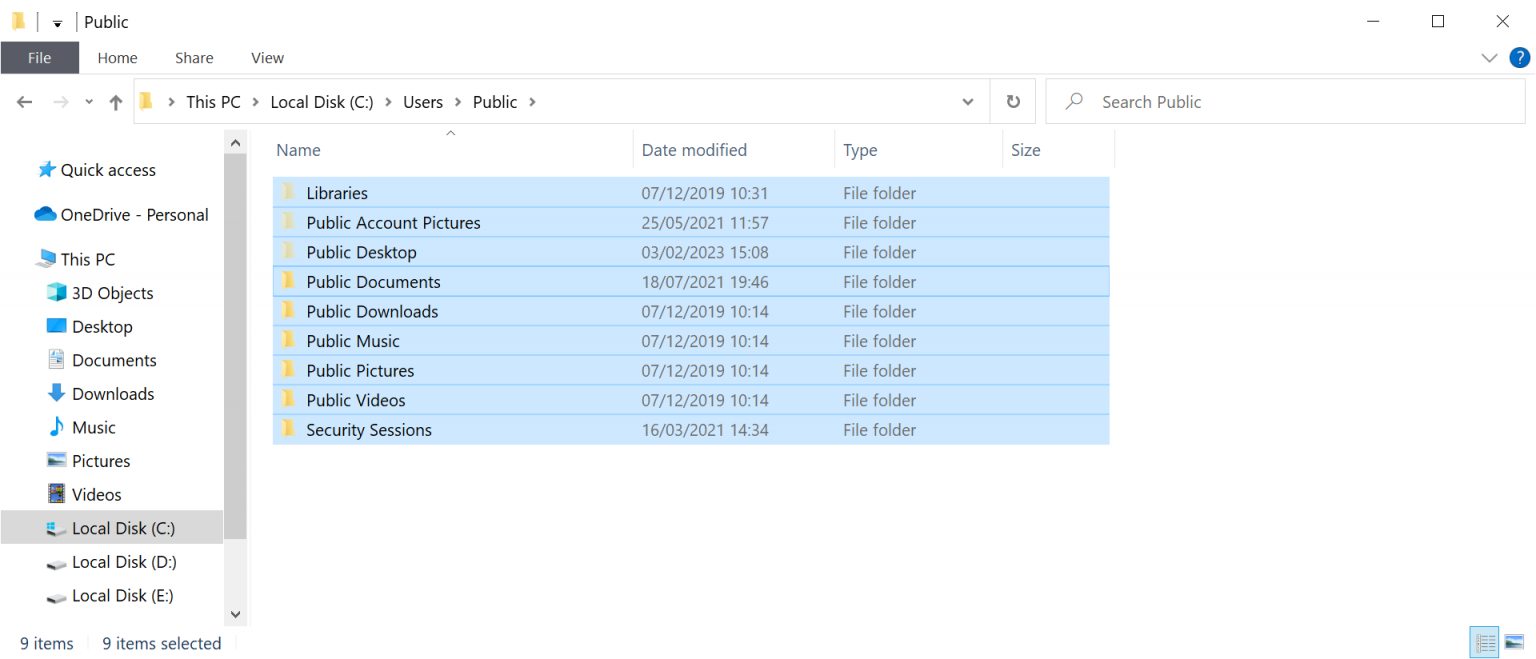Toggle the Name column sort order

pos(298,149)
